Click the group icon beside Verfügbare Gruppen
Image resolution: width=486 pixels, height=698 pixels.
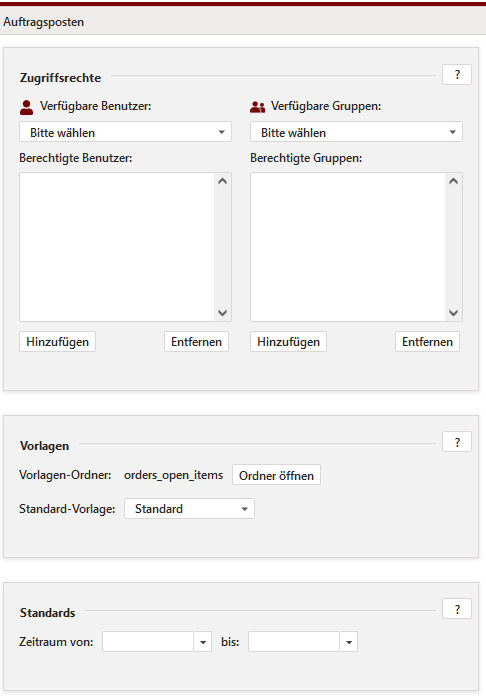(257, 107)
